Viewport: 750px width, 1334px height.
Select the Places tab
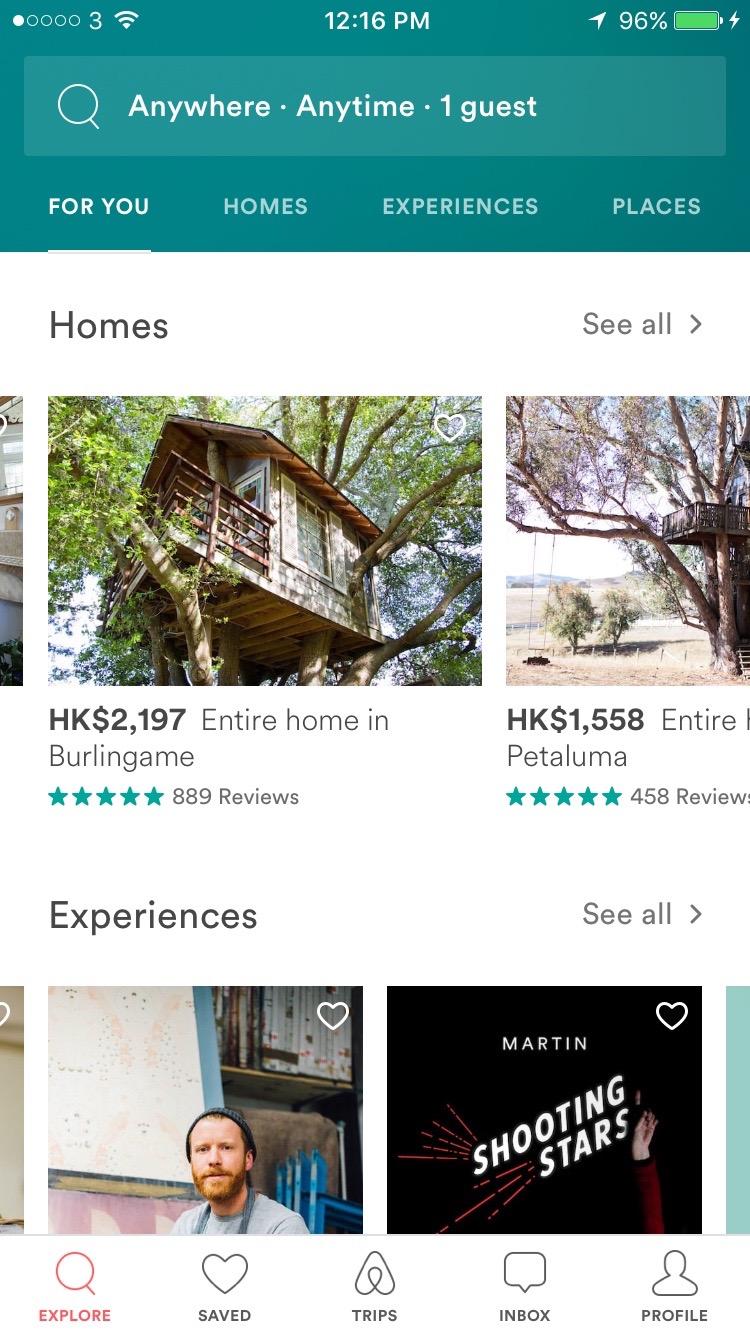pos(656,207)
